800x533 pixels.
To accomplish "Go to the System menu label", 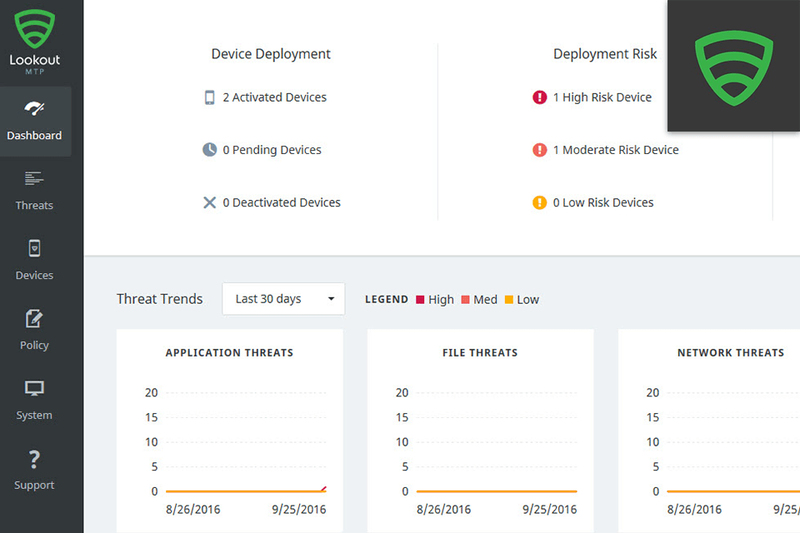I will click(x=34, y=415).
